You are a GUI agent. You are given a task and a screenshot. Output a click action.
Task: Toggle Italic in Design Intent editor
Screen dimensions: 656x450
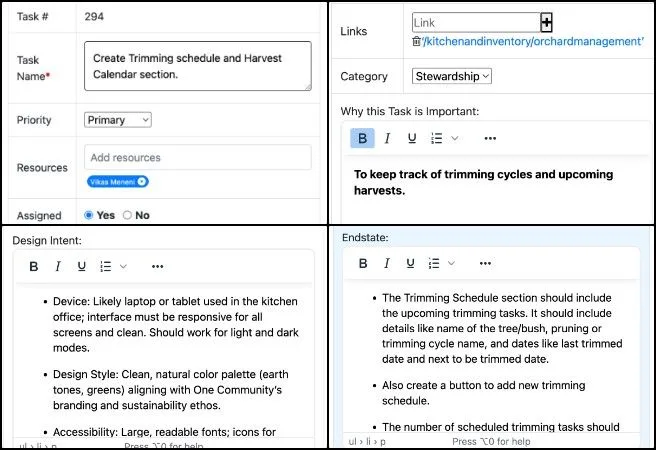[58, 266]
